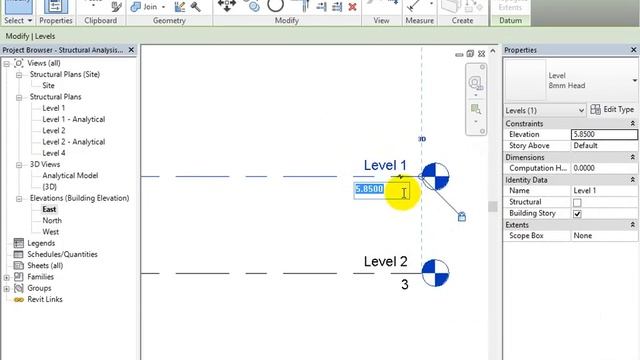The height and width of the screenshot is (360, 640).
Task: Open the Select panel dropdown
Action: [30, 20]
